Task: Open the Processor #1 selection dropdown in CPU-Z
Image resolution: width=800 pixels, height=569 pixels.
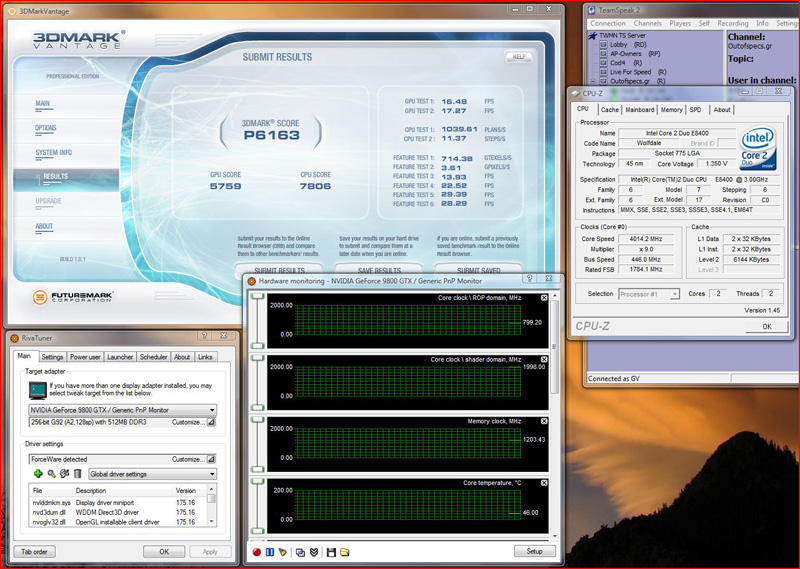Action: coord(675,294)
